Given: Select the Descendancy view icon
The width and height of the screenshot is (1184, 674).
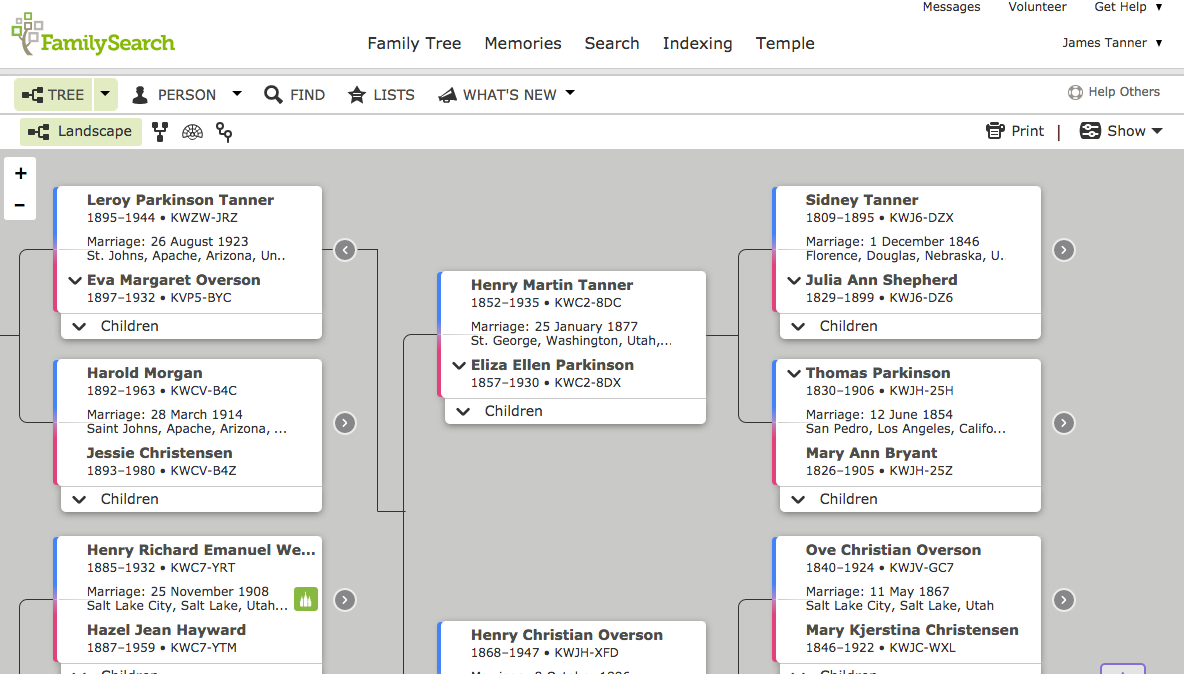Looking at the screenshot, I should 224,131.
